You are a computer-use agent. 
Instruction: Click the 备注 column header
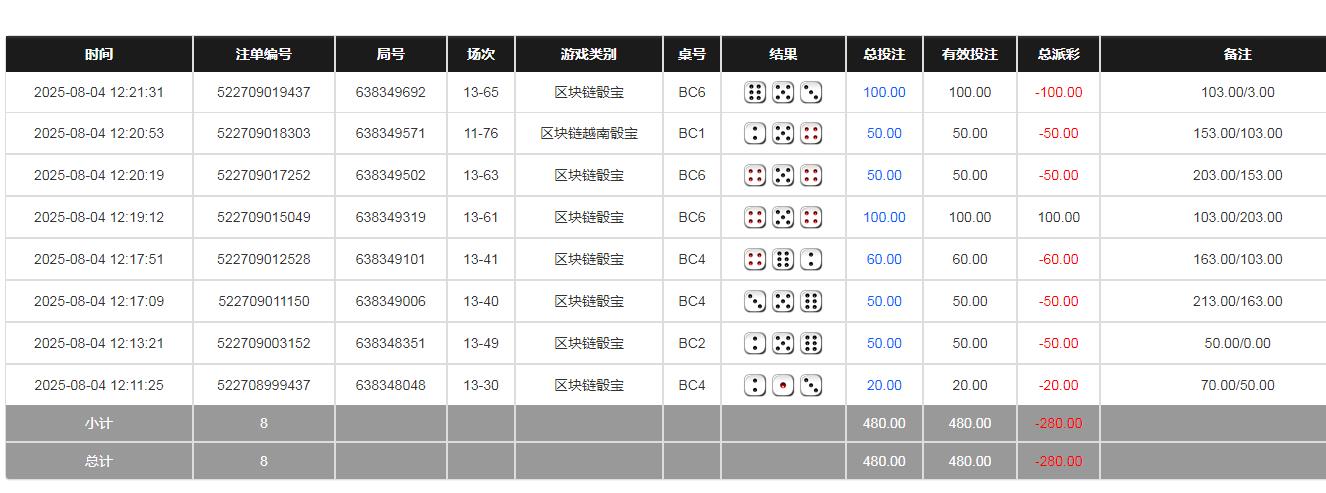(x=1237, y=55)
